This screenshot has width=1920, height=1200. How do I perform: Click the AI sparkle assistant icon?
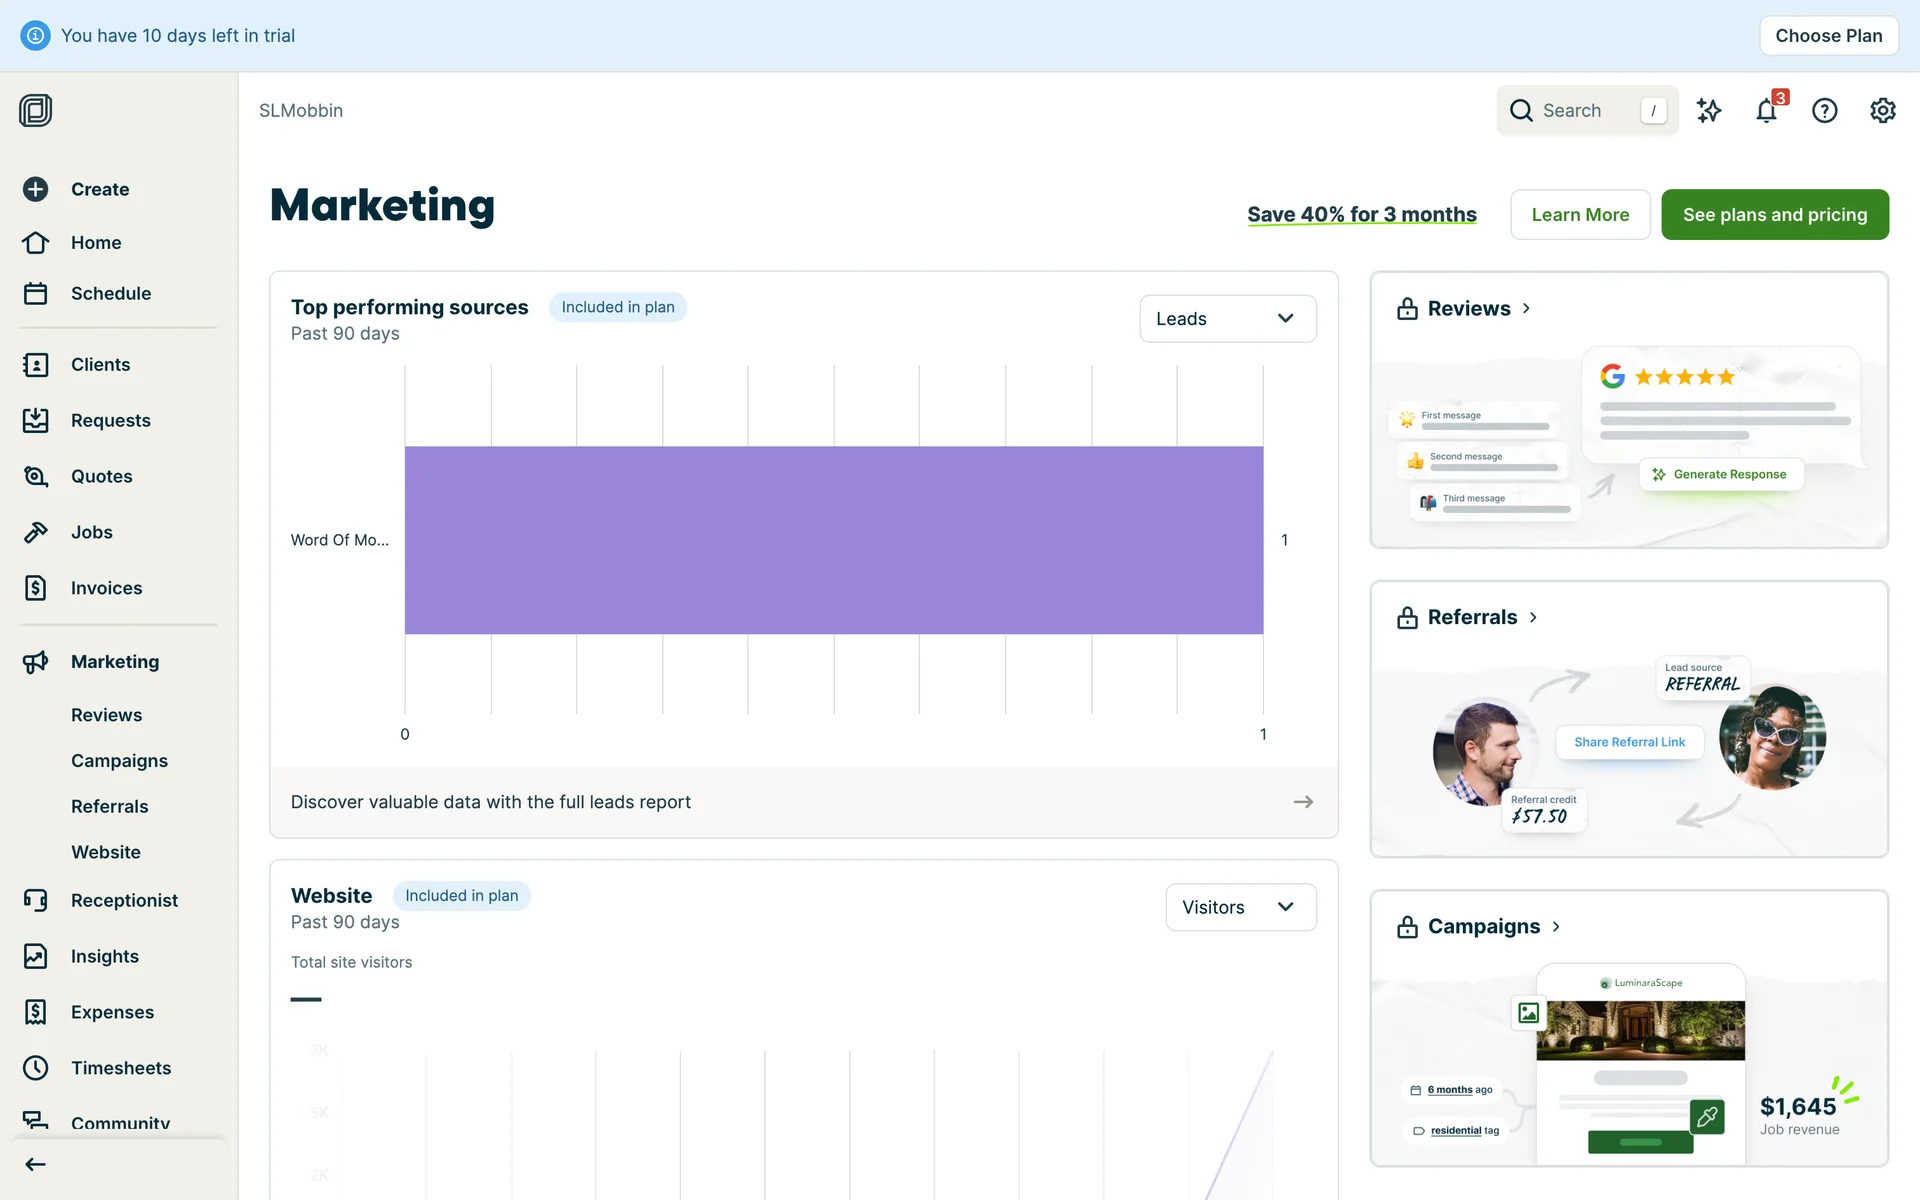pos(1709,111)
